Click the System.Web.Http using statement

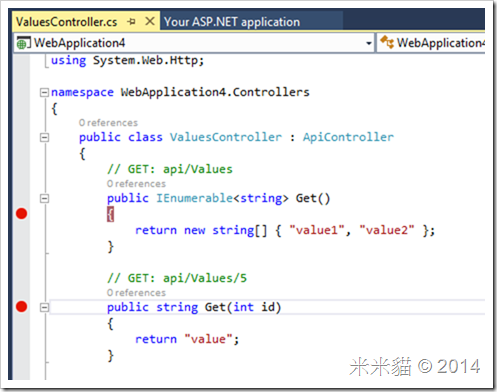(x=127, y=61)
